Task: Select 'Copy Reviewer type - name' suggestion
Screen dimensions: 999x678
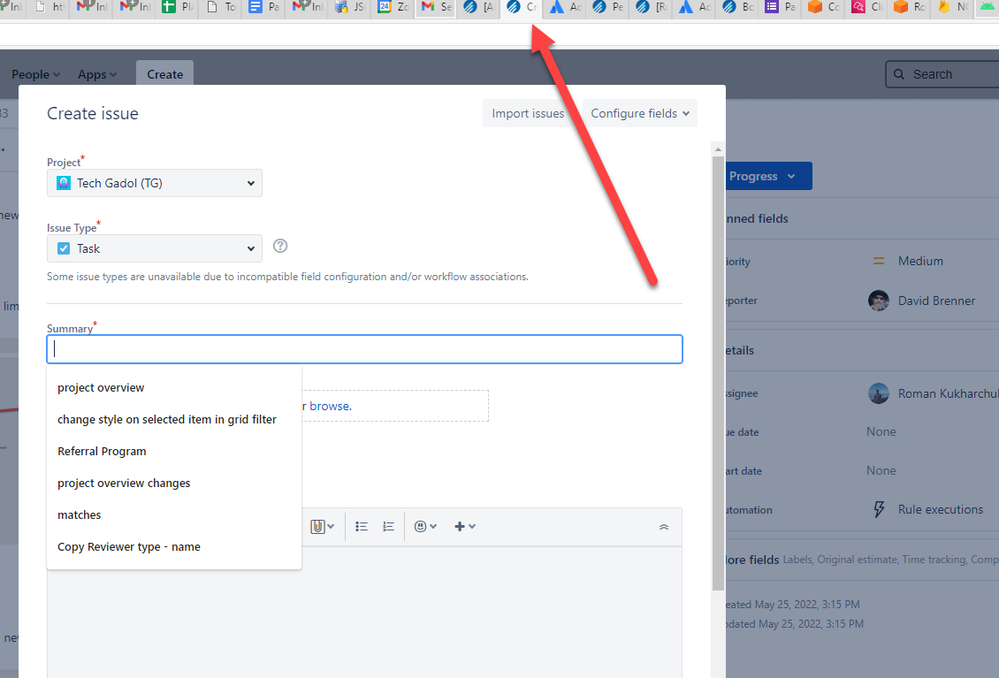Action: (173, 547)
